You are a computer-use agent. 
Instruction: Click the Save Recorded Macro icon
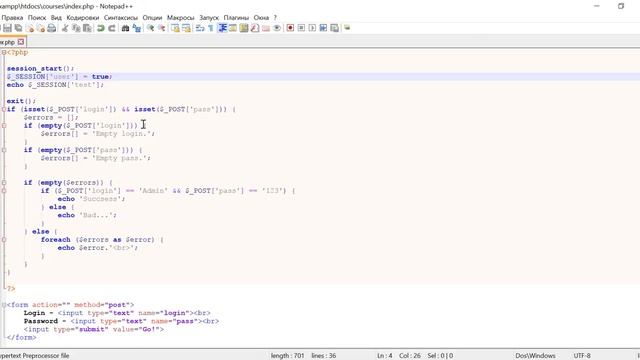point(334,28)
